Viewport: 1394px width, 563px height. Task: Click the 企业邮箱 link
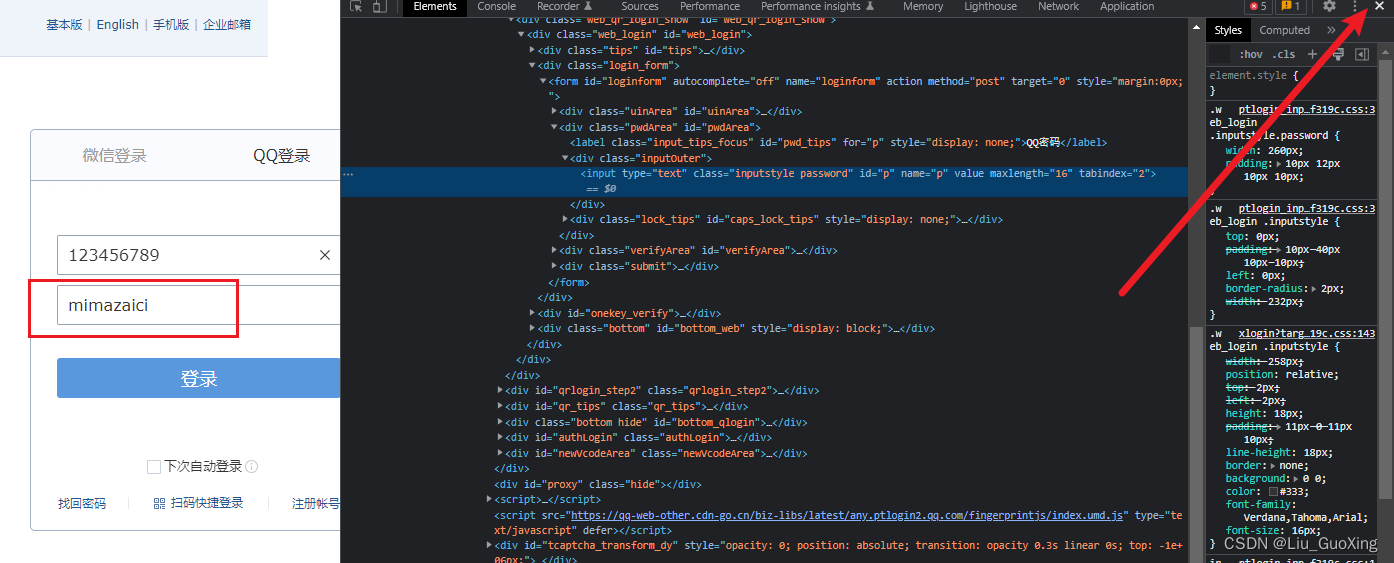click(227, 25)
